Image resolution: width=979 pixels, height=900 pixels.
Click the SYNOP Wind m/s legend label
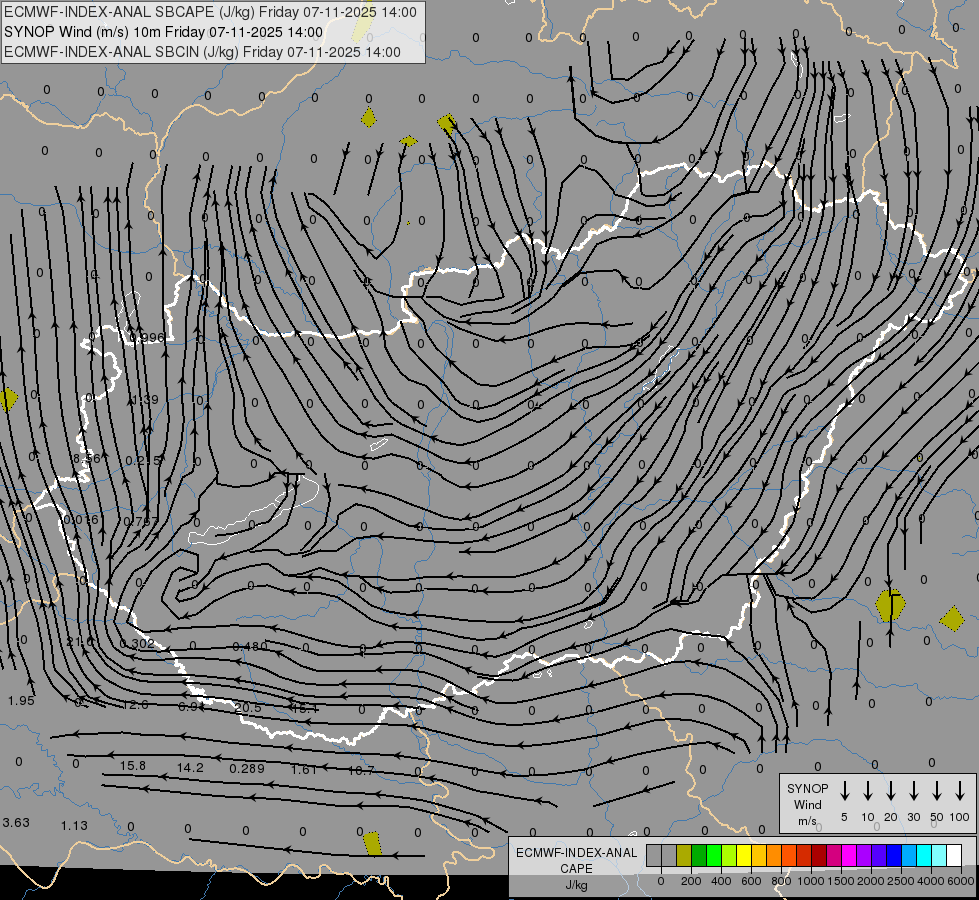click(807, 804)
